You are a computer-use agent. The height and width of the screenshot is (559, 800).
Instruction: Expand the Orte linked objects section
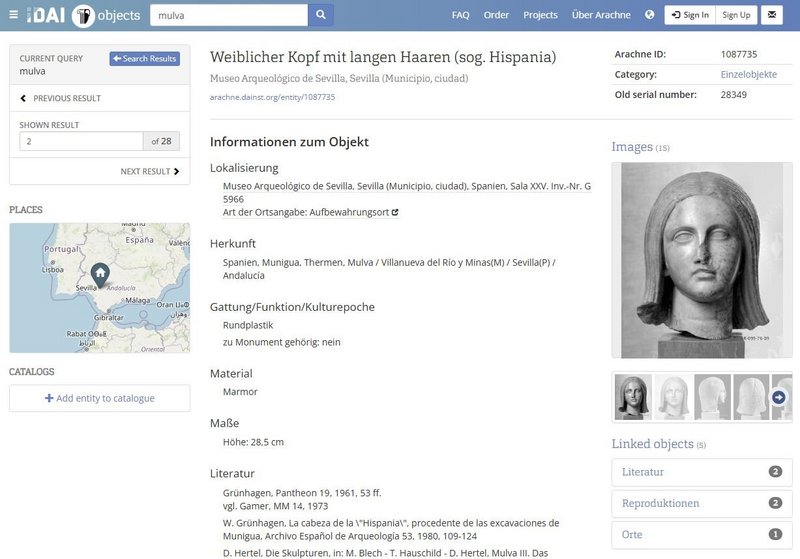[701, 535]
